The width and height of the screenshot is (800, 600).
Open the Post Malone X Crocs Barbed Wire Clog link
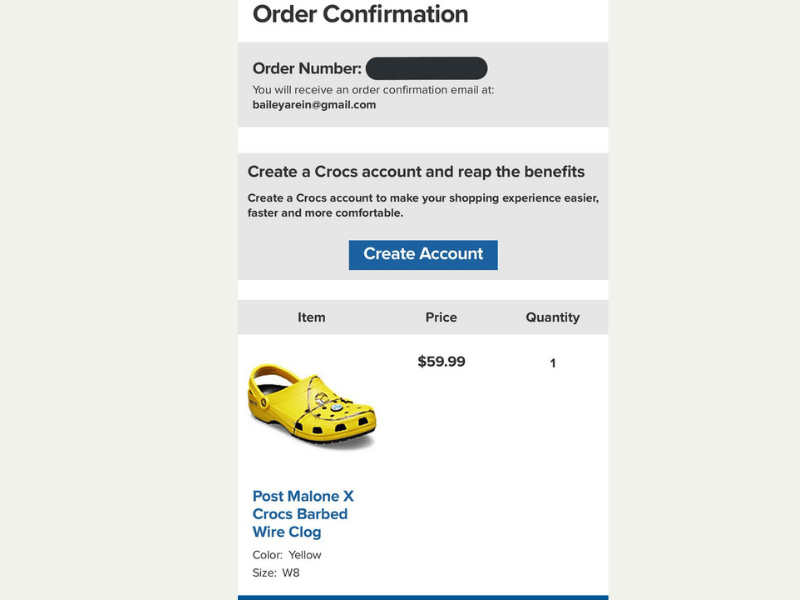click(x=303, y=514)
